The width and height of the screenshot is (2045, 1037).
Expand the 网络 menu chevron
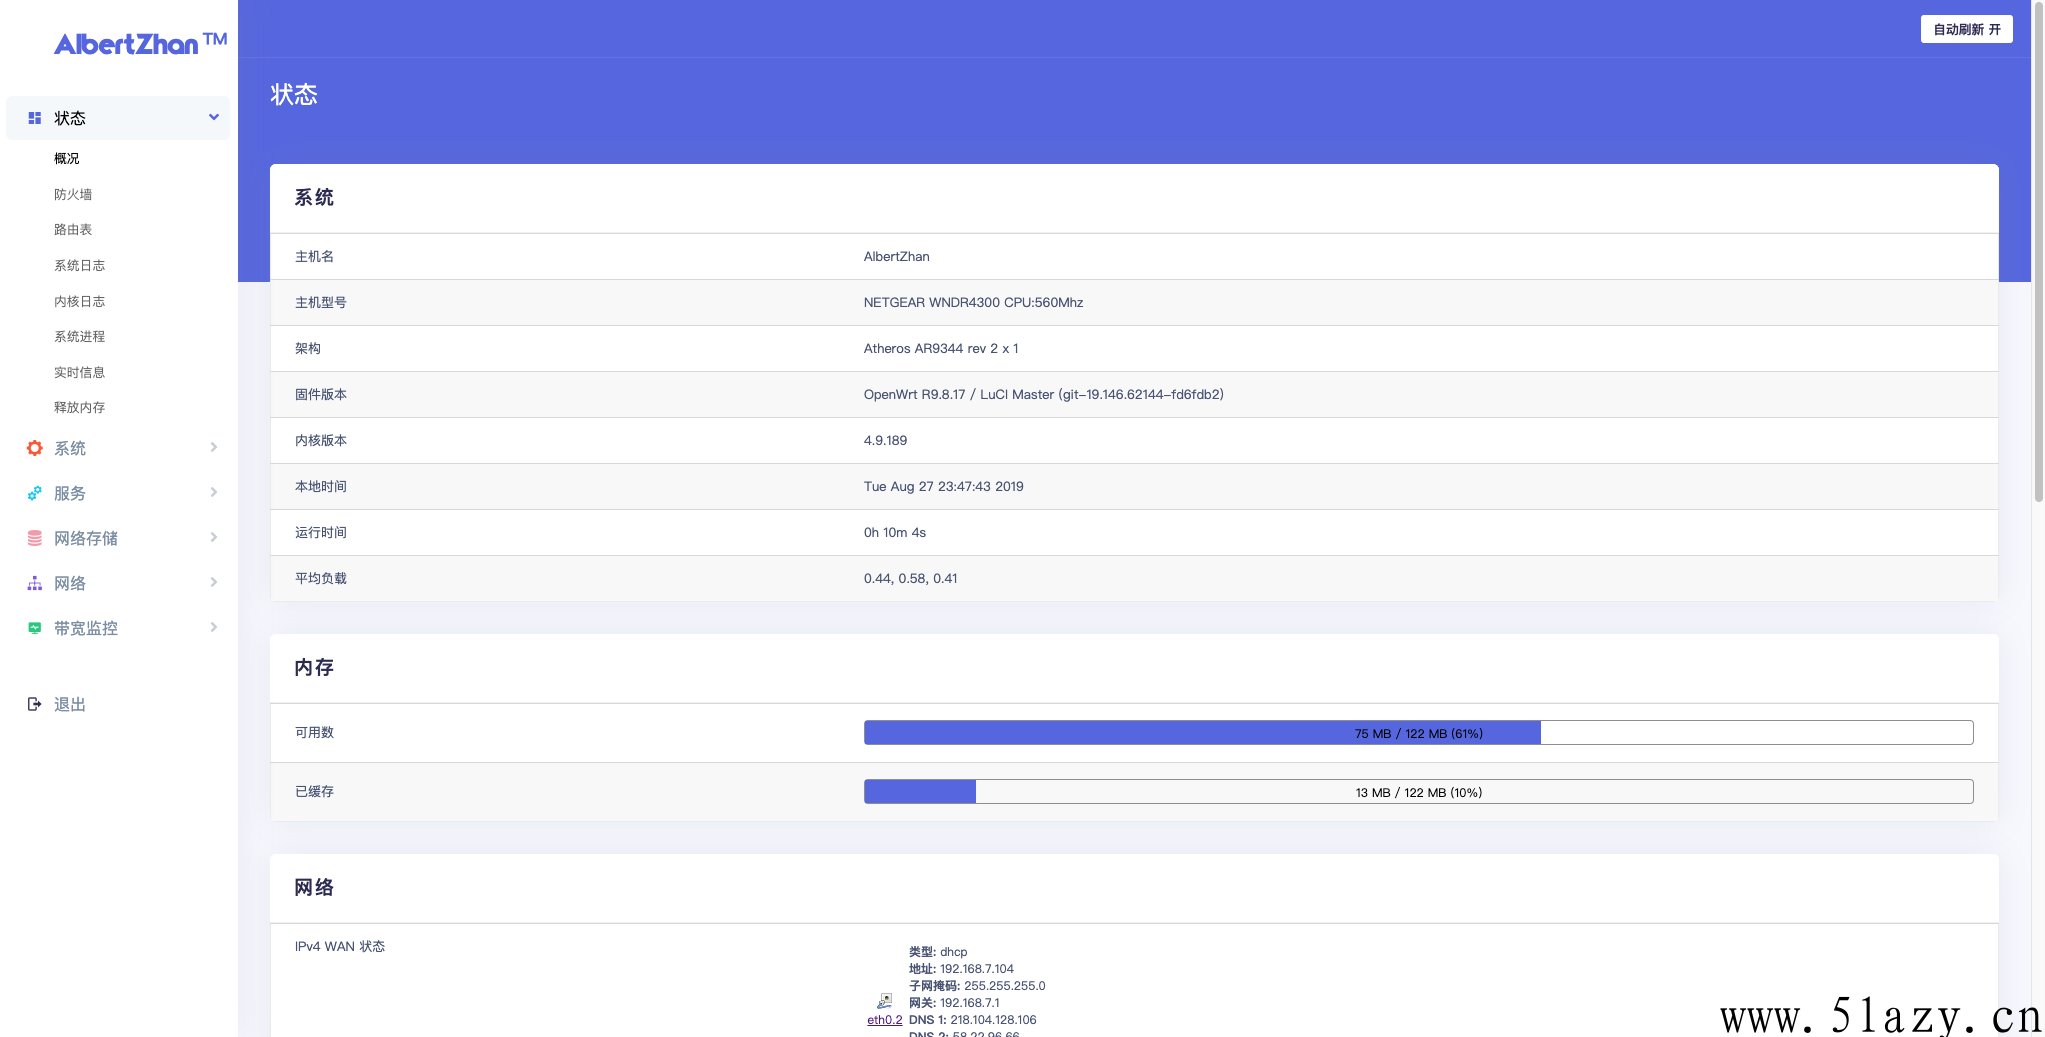tap(214, 582)
